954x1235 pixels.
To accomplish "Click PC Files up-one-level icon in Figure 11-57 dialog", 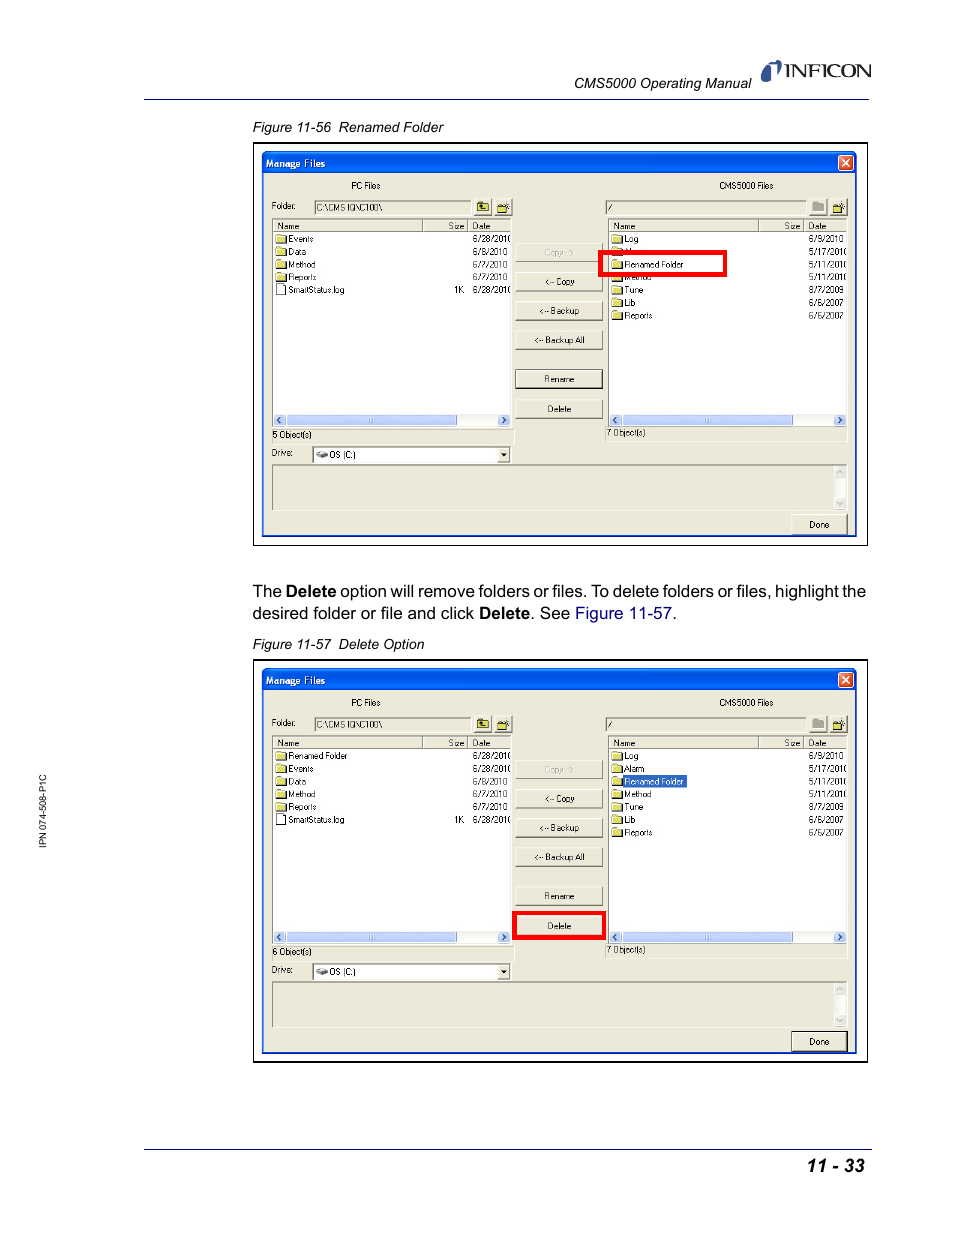I will click(483, 724).
